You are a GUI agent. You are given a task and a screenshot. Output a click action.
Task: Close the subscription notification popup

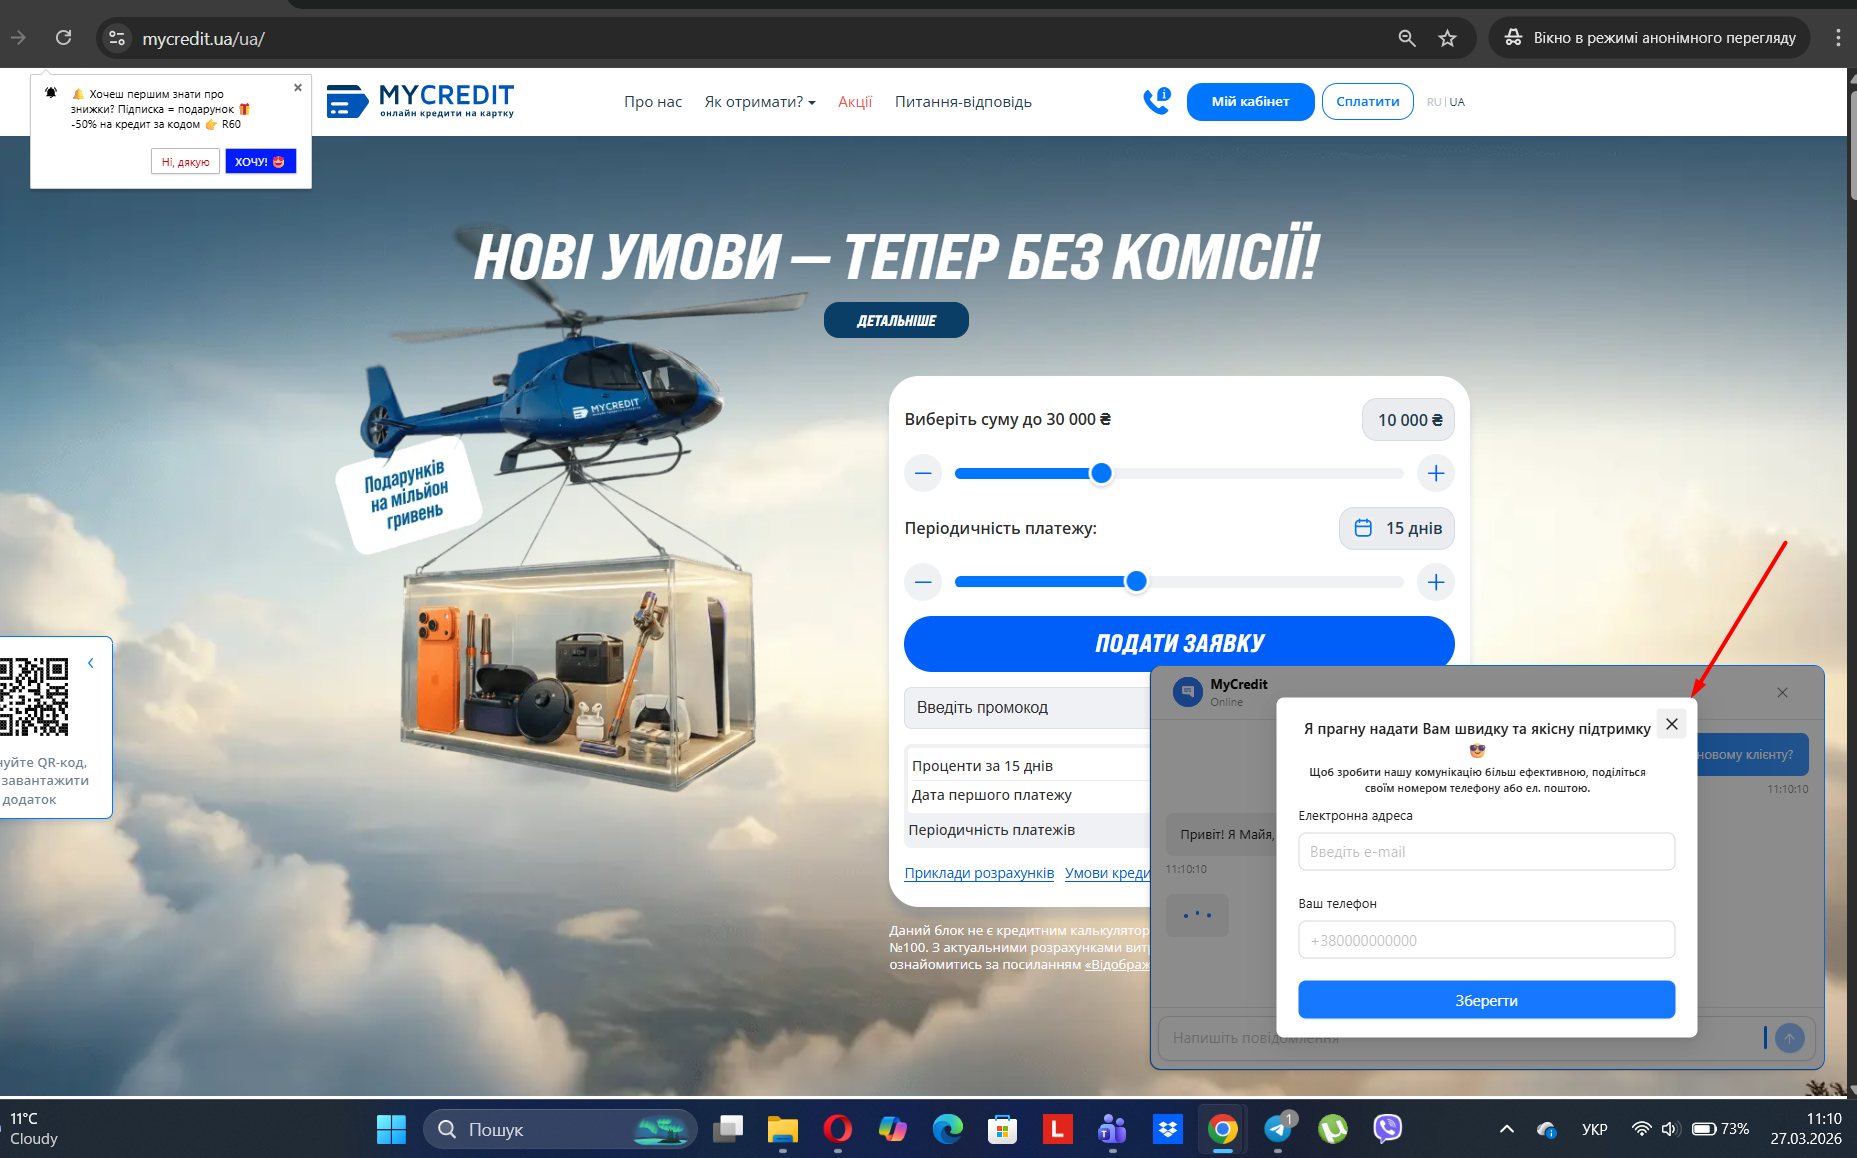298,88
